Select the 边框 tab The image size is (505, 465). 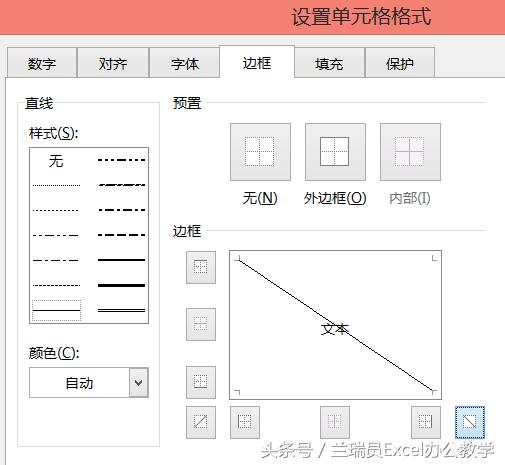tap(257, 62)
